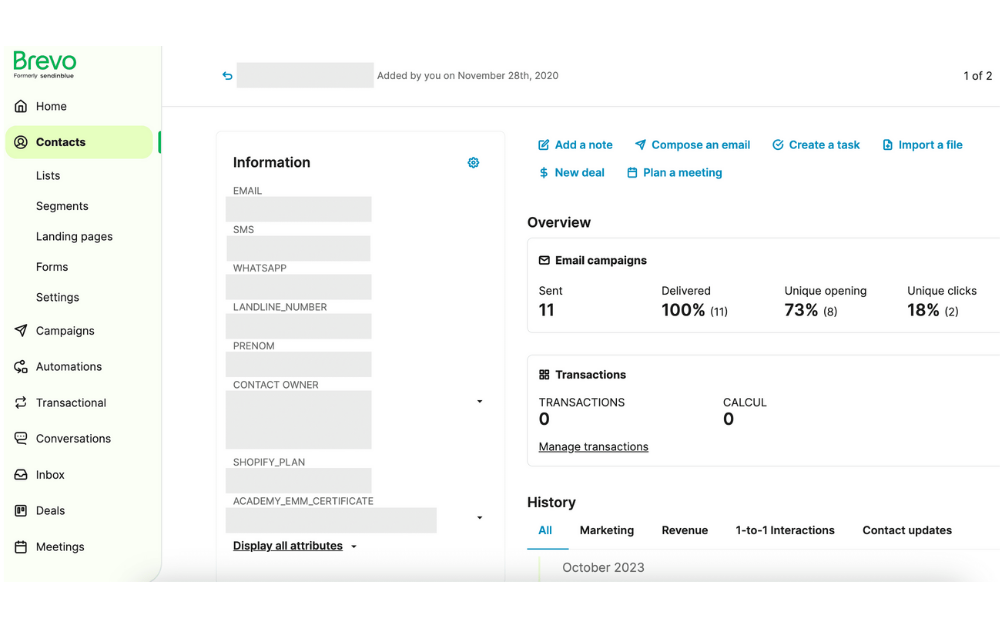This screenshot has height=628, width=1000.
Task: Click the New deal dollar icon
Action: (x=543, y=173)
